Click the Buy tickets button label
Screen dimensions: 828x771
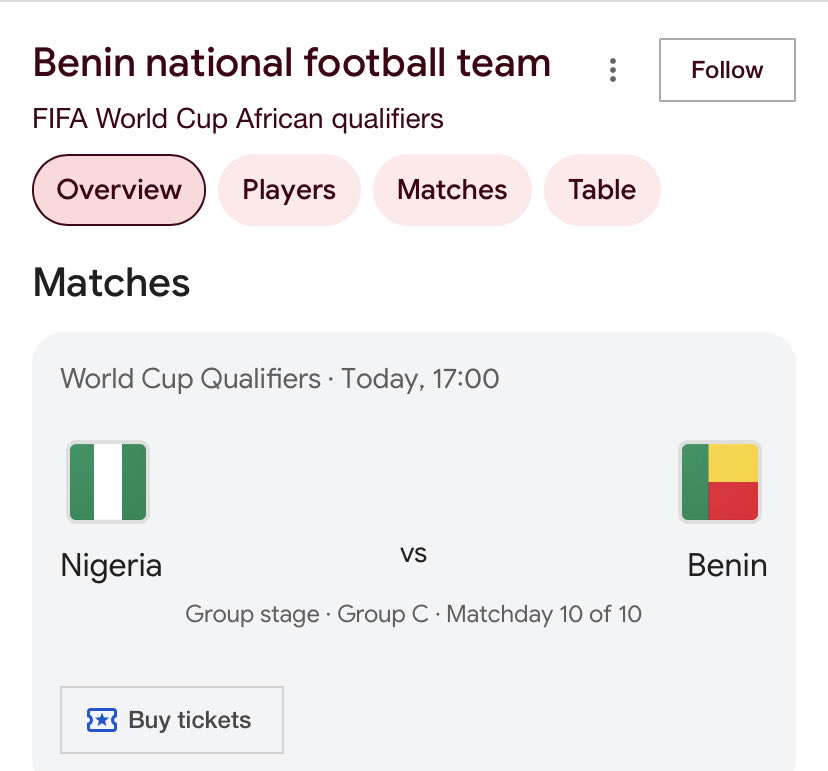[190, 720]
